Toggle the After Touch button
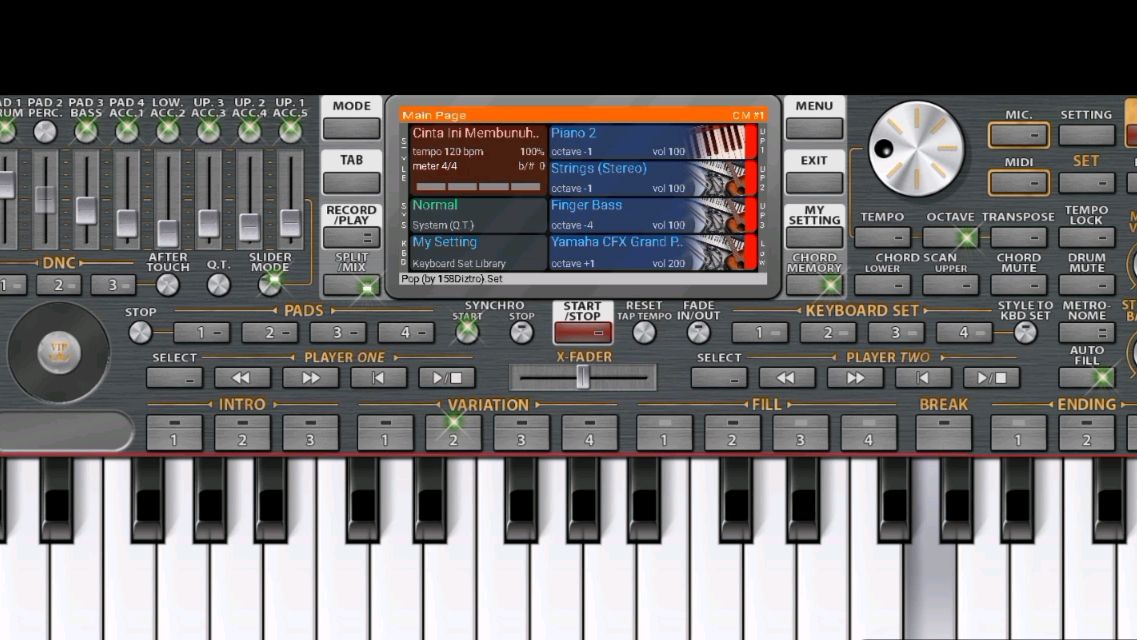 [168, 285]
